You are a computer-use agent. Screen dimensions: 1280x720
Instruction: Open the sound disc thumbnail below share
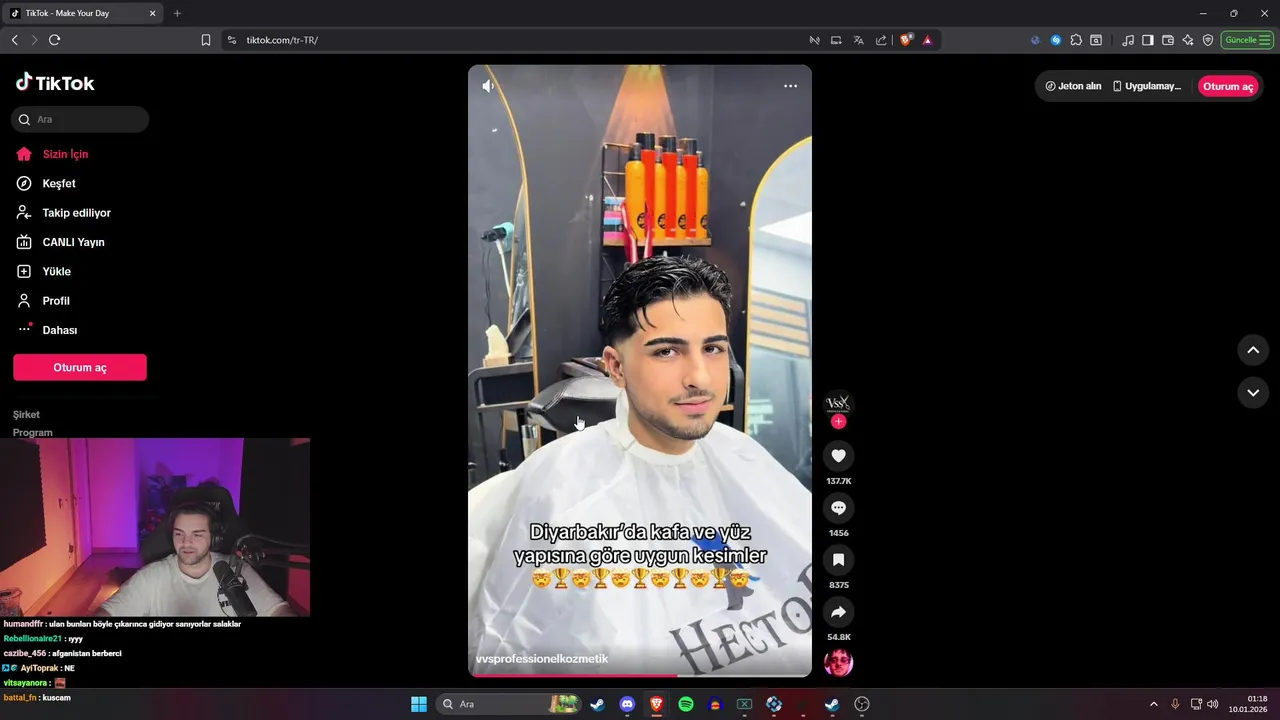click(x=838, y=662)
